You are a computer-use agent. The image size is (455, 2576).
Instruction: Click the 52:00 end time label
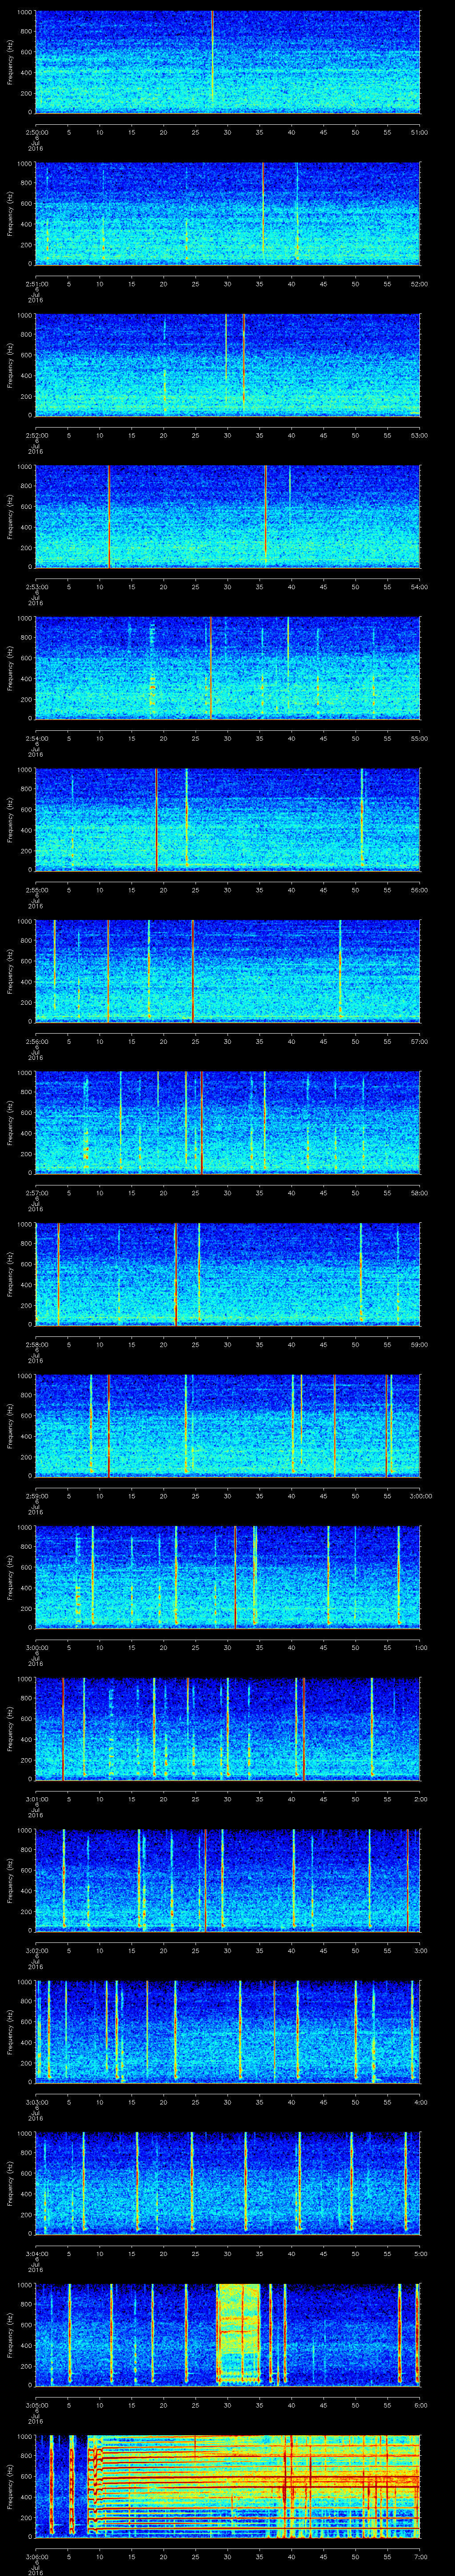point(420,284)
